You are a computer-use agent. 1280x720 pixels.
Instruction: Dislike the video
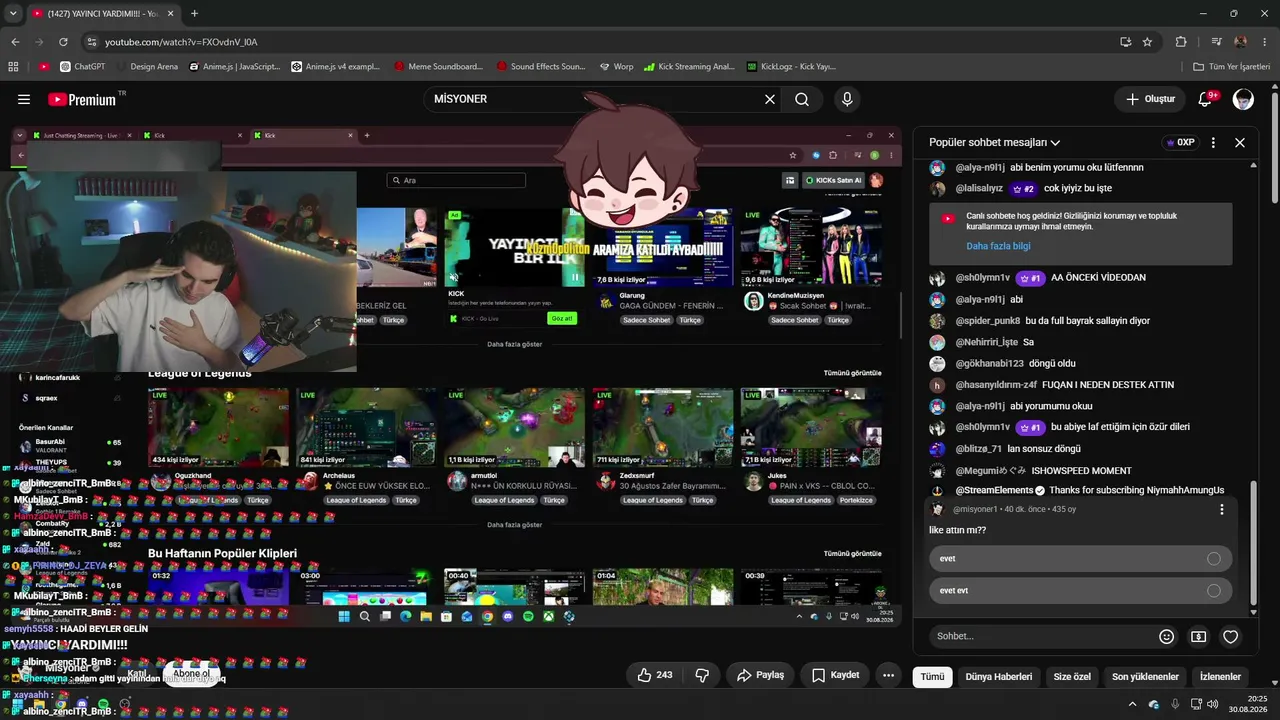click(702, 675)
